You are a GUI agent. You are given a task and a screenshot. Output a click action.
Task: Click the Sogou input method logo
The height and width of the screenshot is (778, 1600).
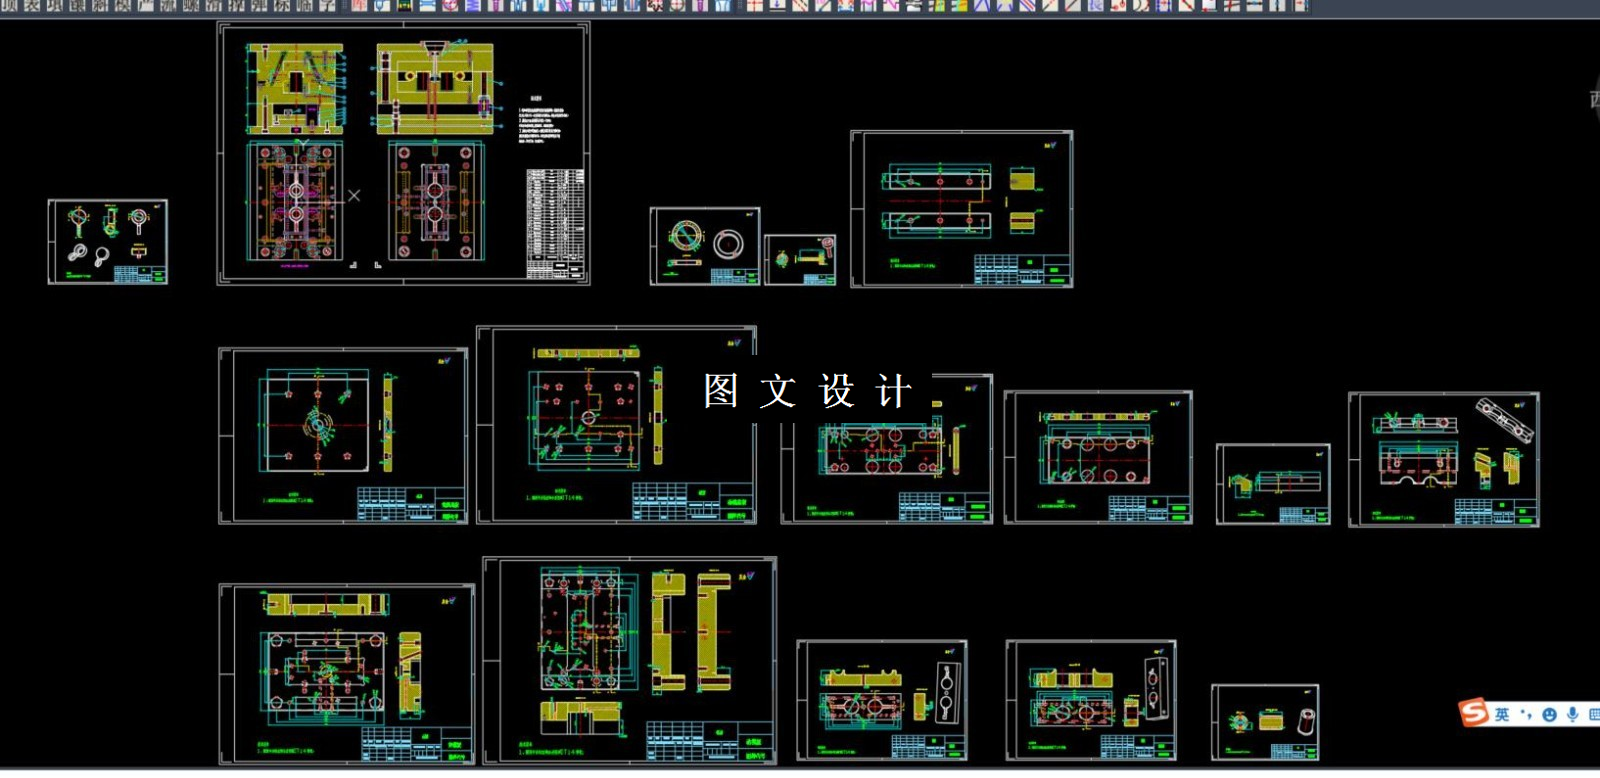(x=1474, y=711)
